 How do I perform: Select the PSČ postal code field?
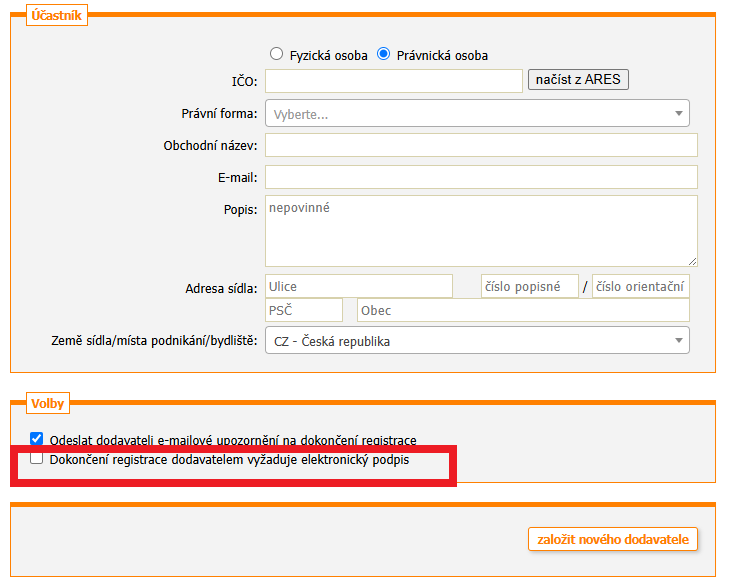point(304,311)
